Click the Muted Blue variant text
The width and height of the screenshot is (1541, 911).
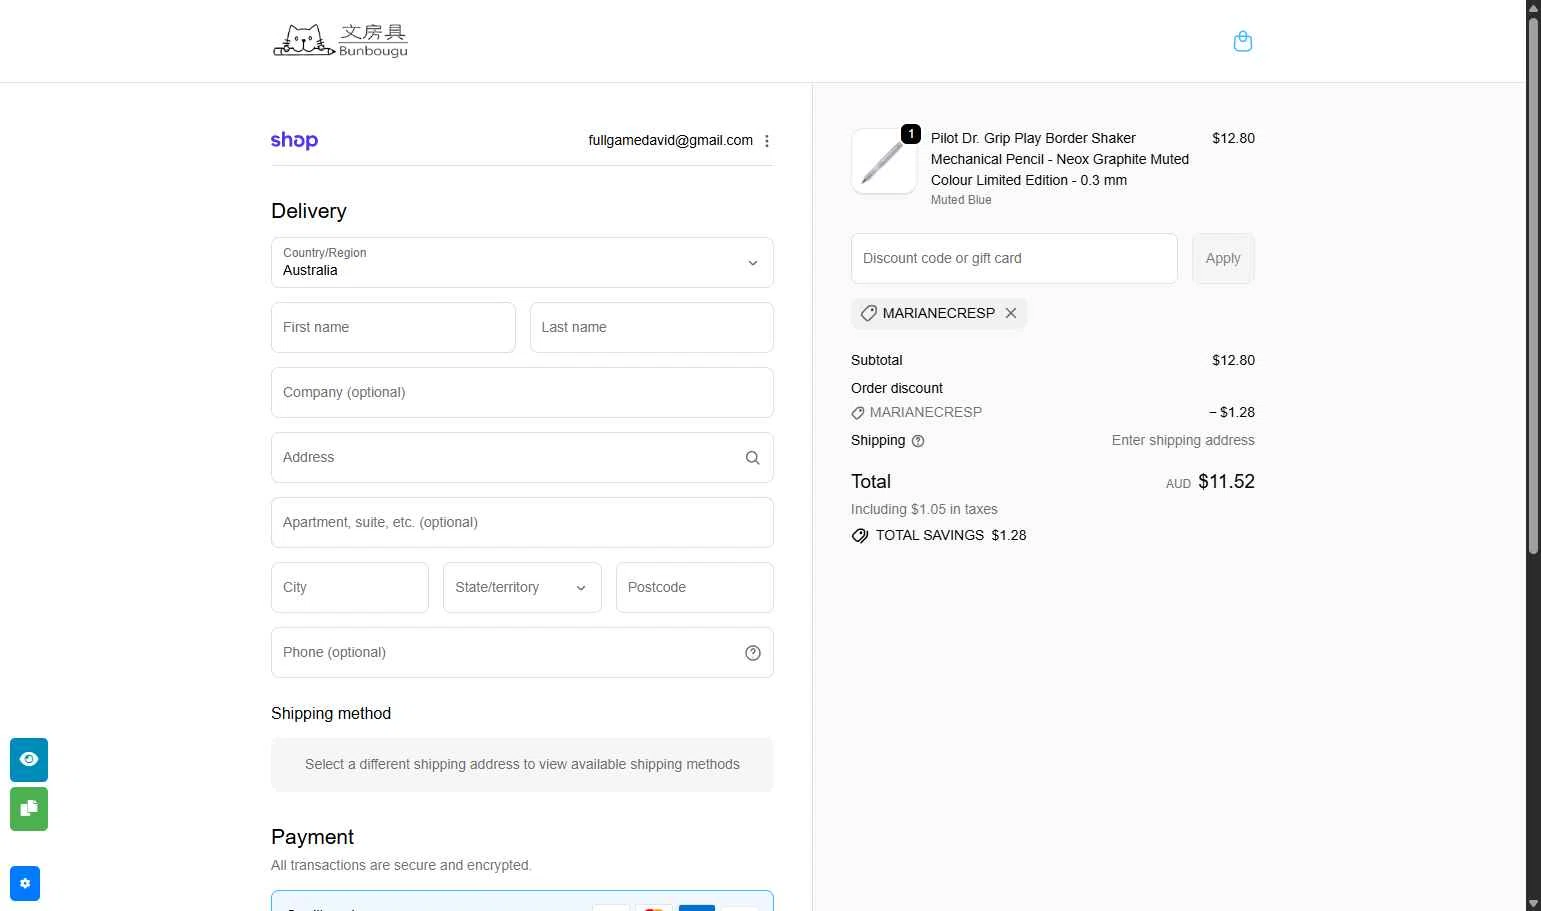(x=961, y=200)
